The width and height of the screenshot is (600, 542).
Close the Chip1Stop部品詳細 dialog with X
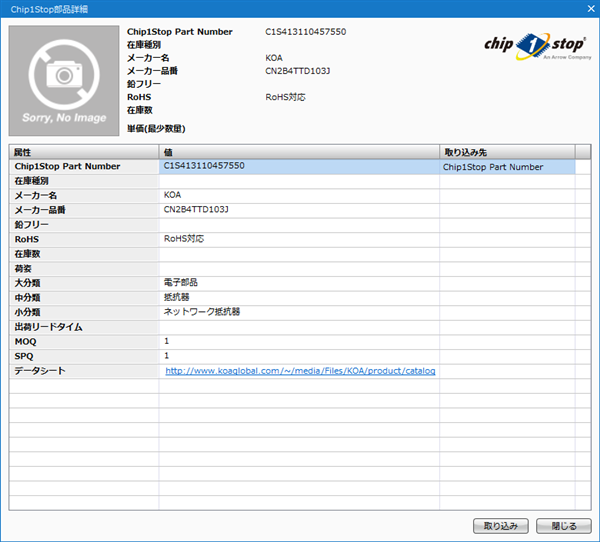point(591,8)
